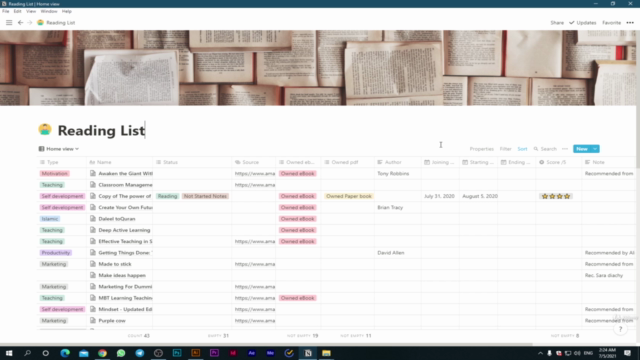Click the Reading List page title
The image size is (640, 360).
click(x=101, y=131)
